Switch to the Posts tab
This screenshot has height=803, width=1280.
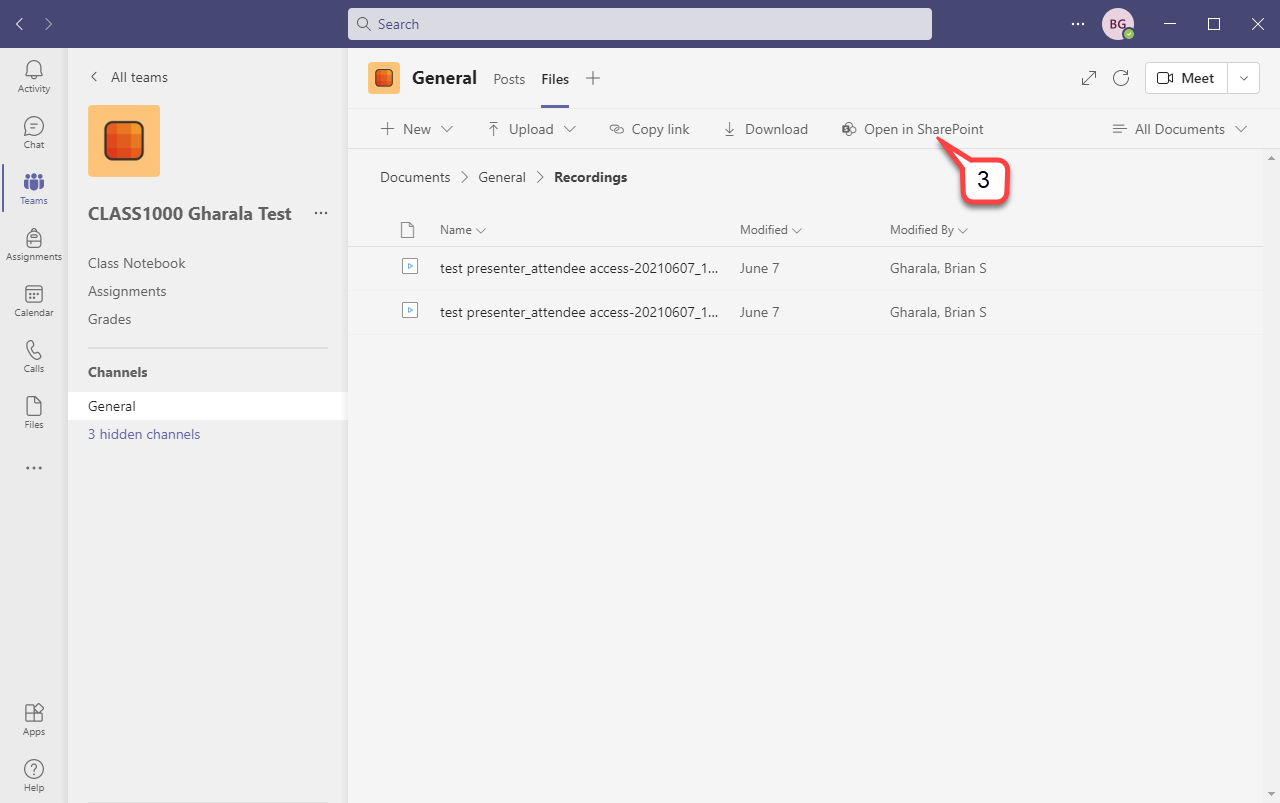point(509,79)
